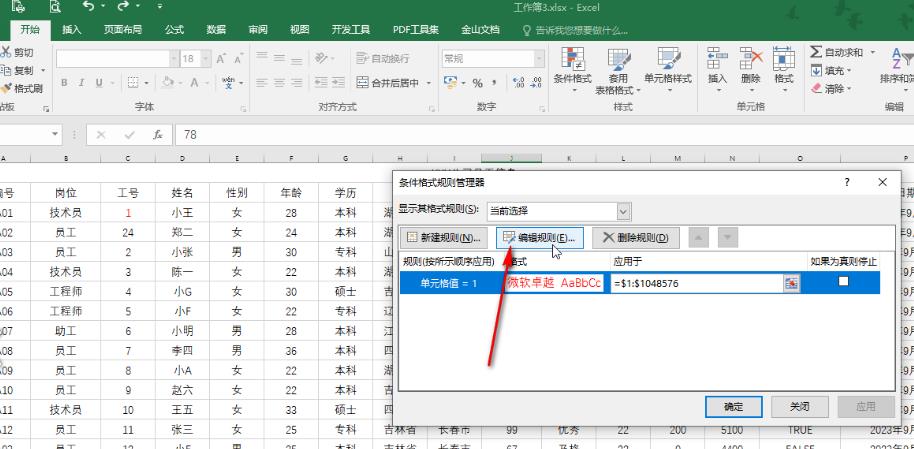Open the Fill (填充) dropdown
This screenshot has width=914, height=449.
tap(831, 71)
